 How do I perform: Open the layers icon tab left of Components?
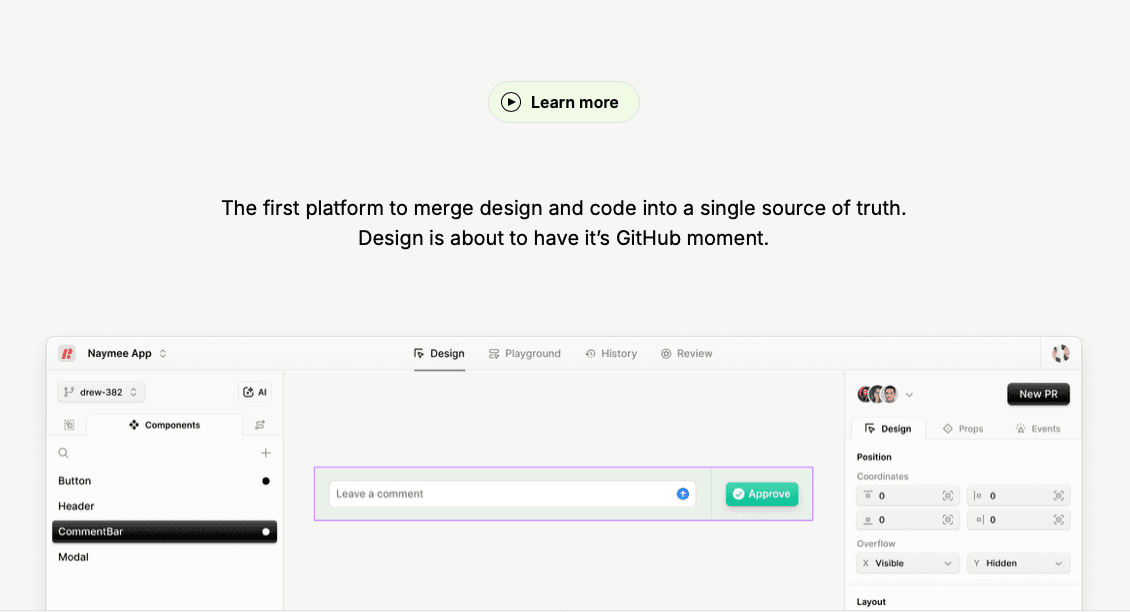point(69,425)
